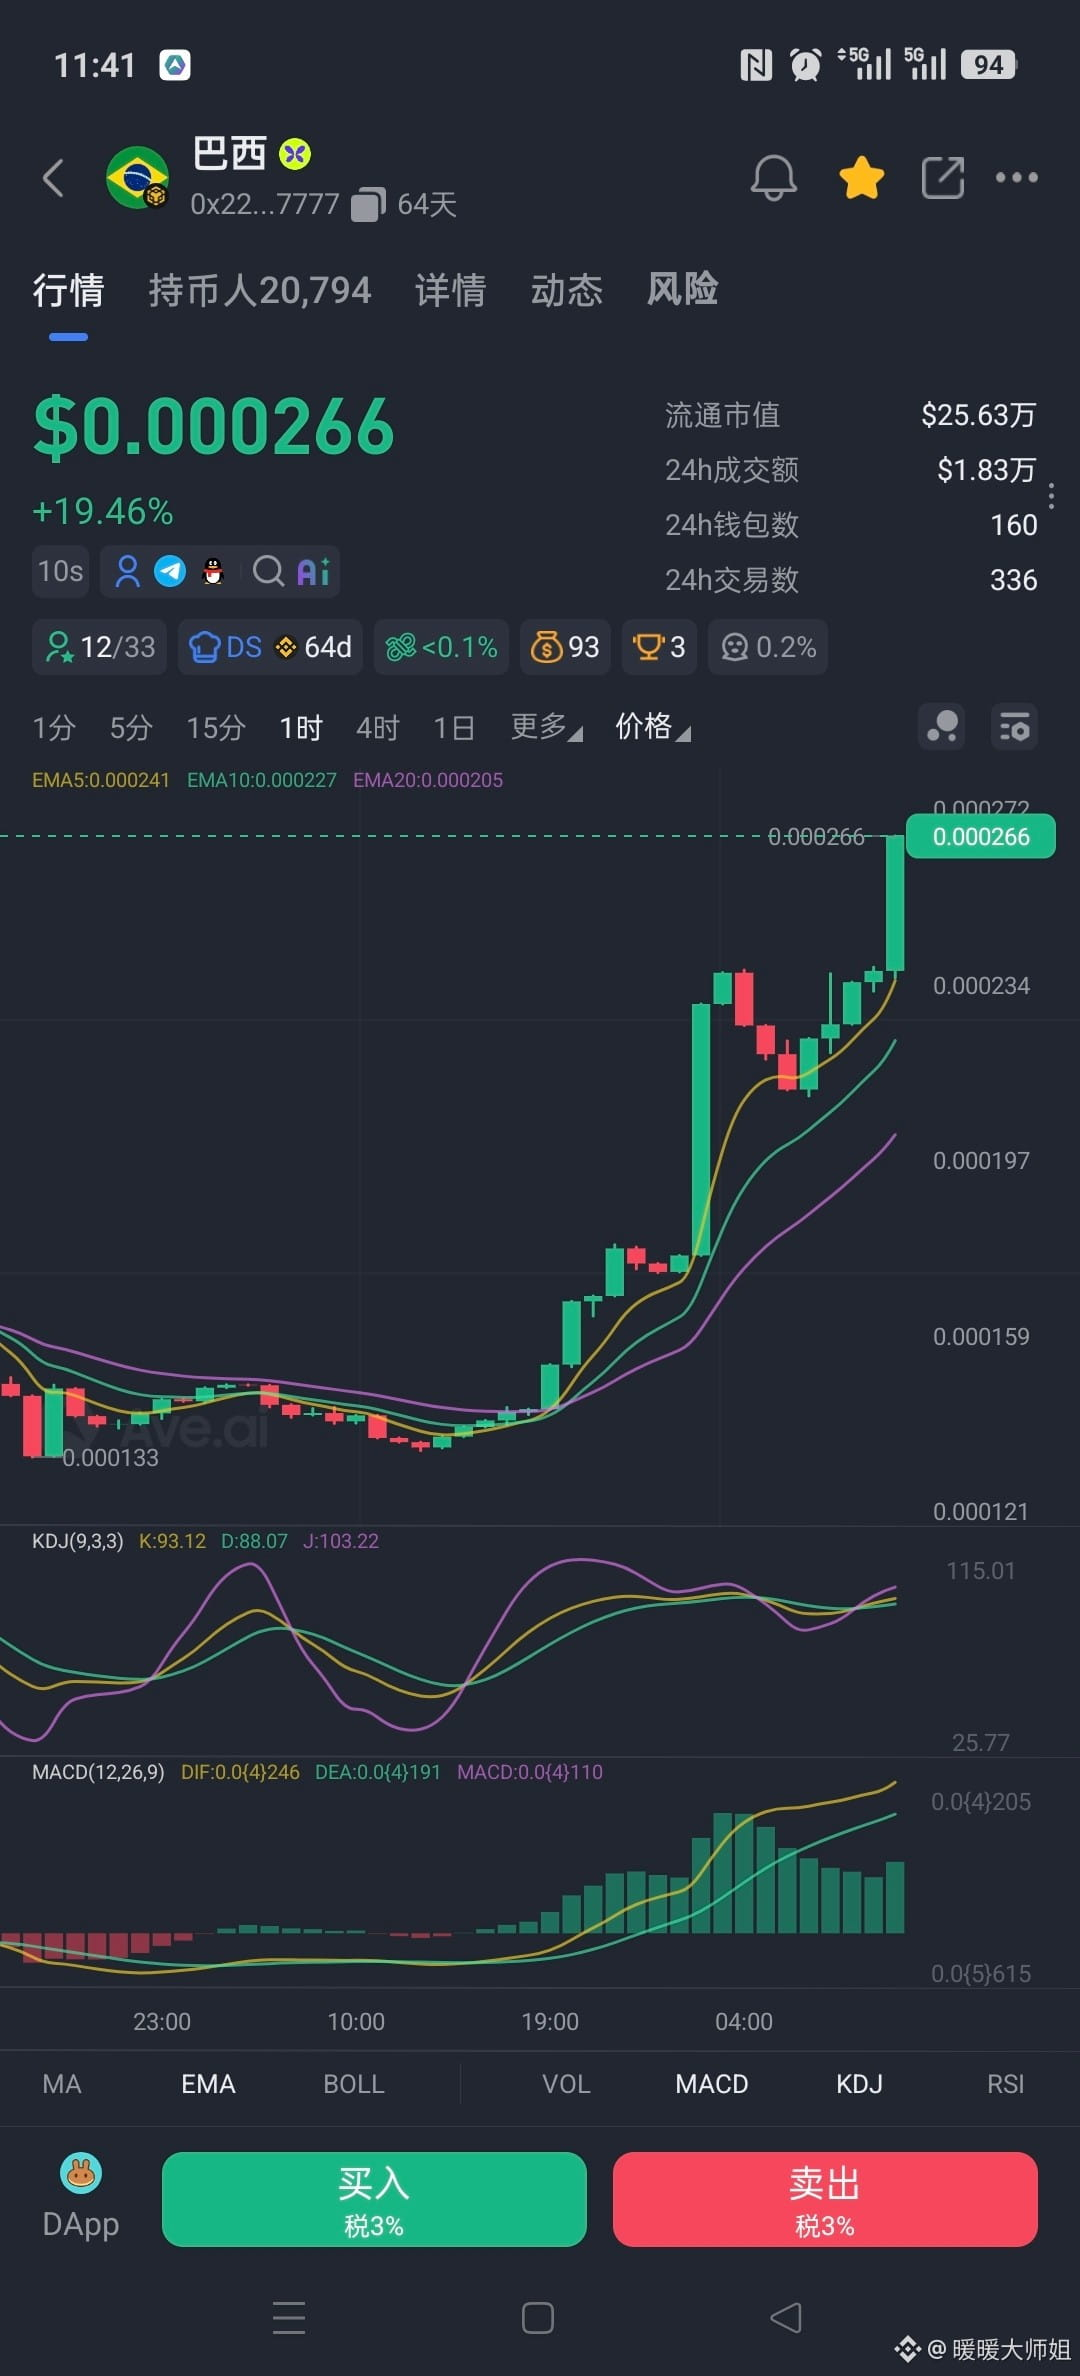Image resolution: width=1080 pixels, height=2376 pixels.
Task: Select the 1时 timeframe
Action: tap(301, 727)
